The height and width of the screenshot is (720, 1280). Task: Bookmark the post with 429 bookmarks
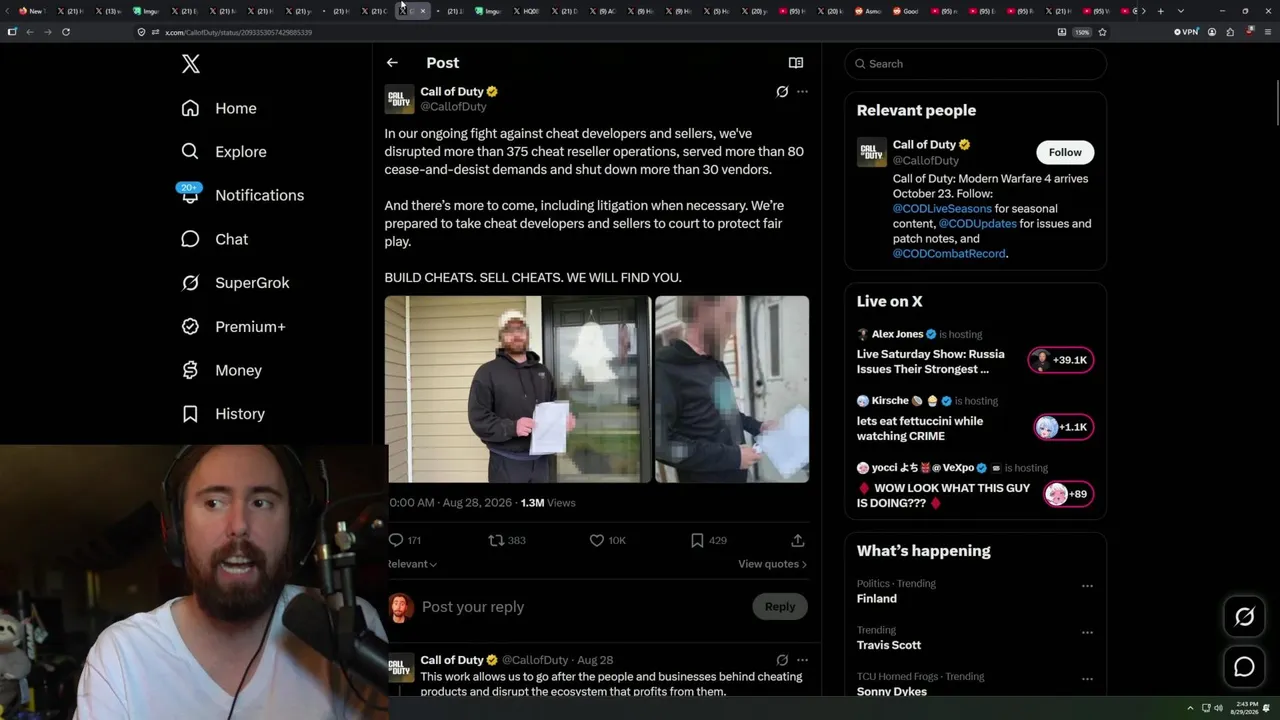point(697,540)
